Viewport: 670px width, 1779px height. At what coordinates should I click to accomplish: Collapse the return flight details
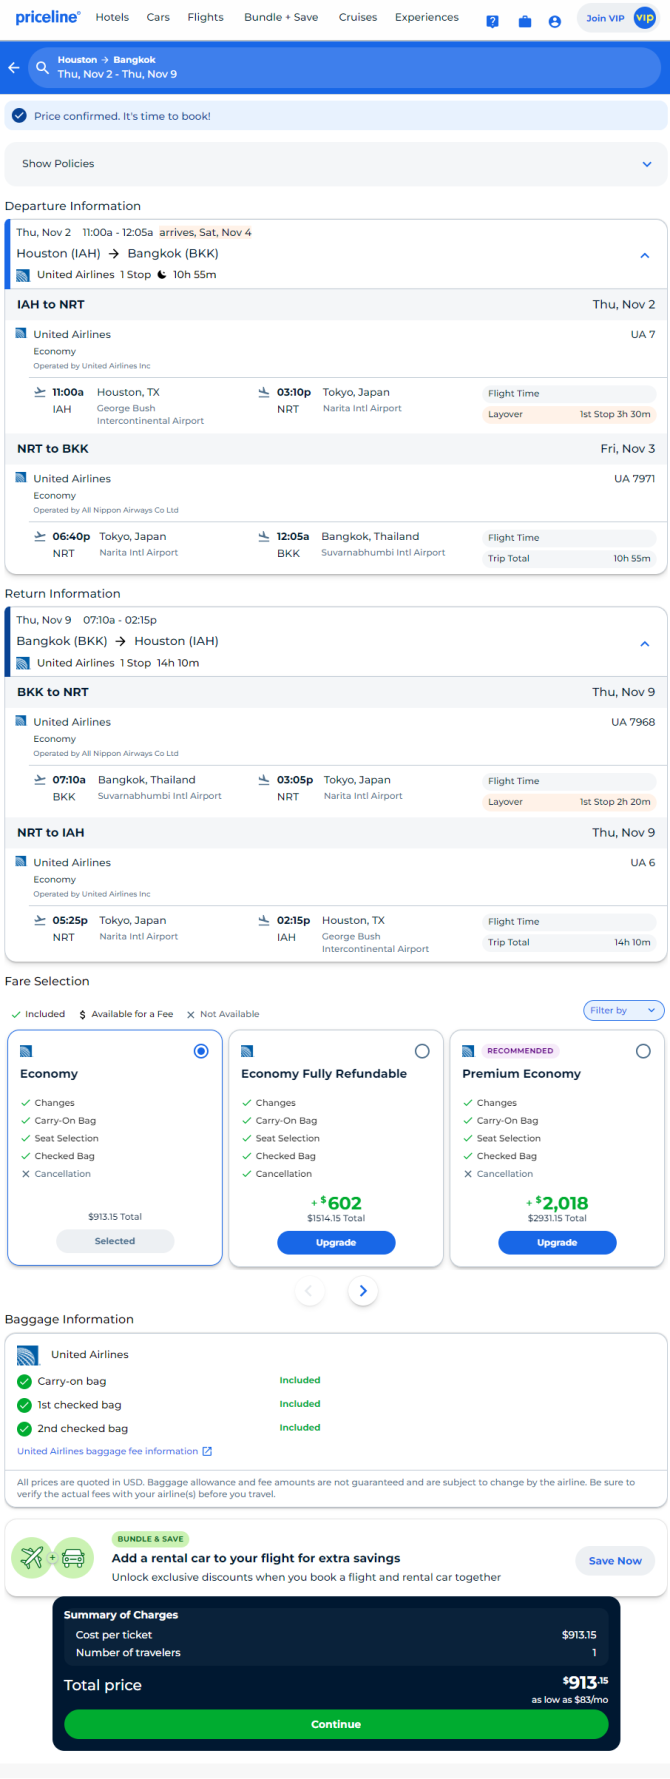click(645, 644)
